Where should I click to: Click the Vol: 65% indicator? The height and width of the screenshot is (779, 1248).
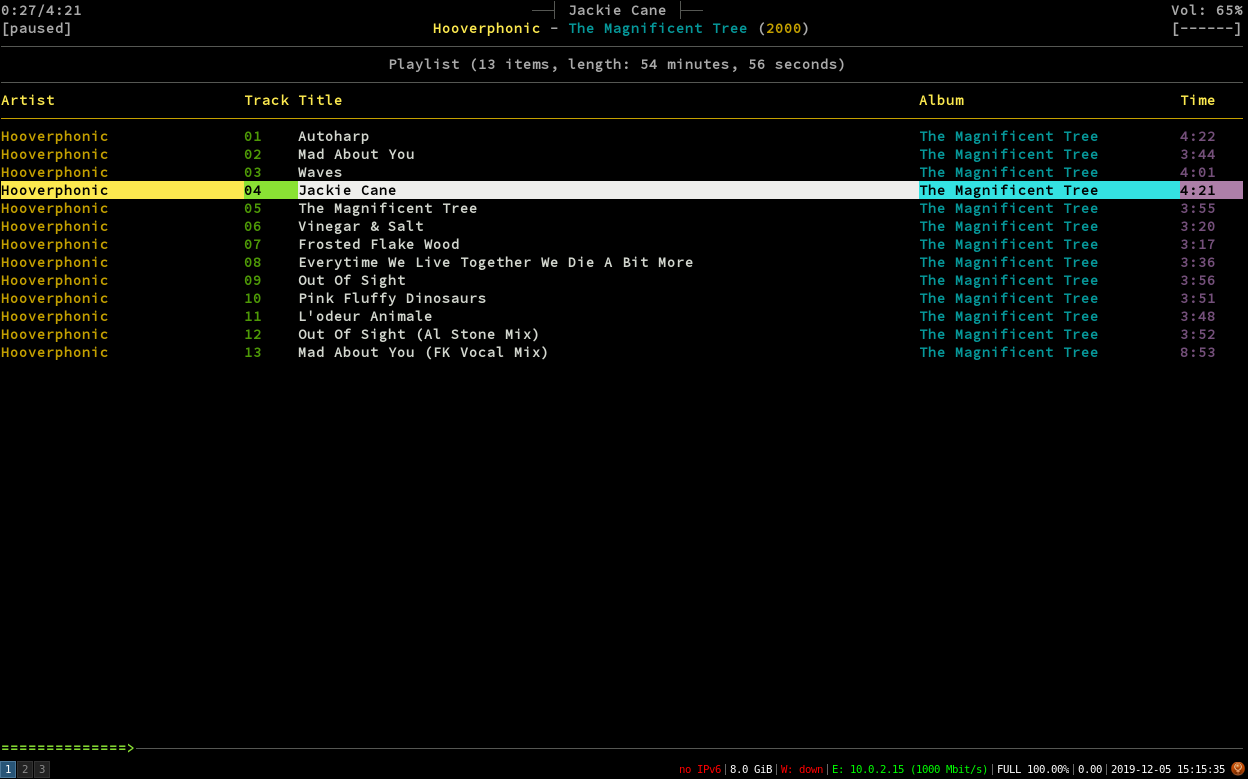pos(1207,10)
